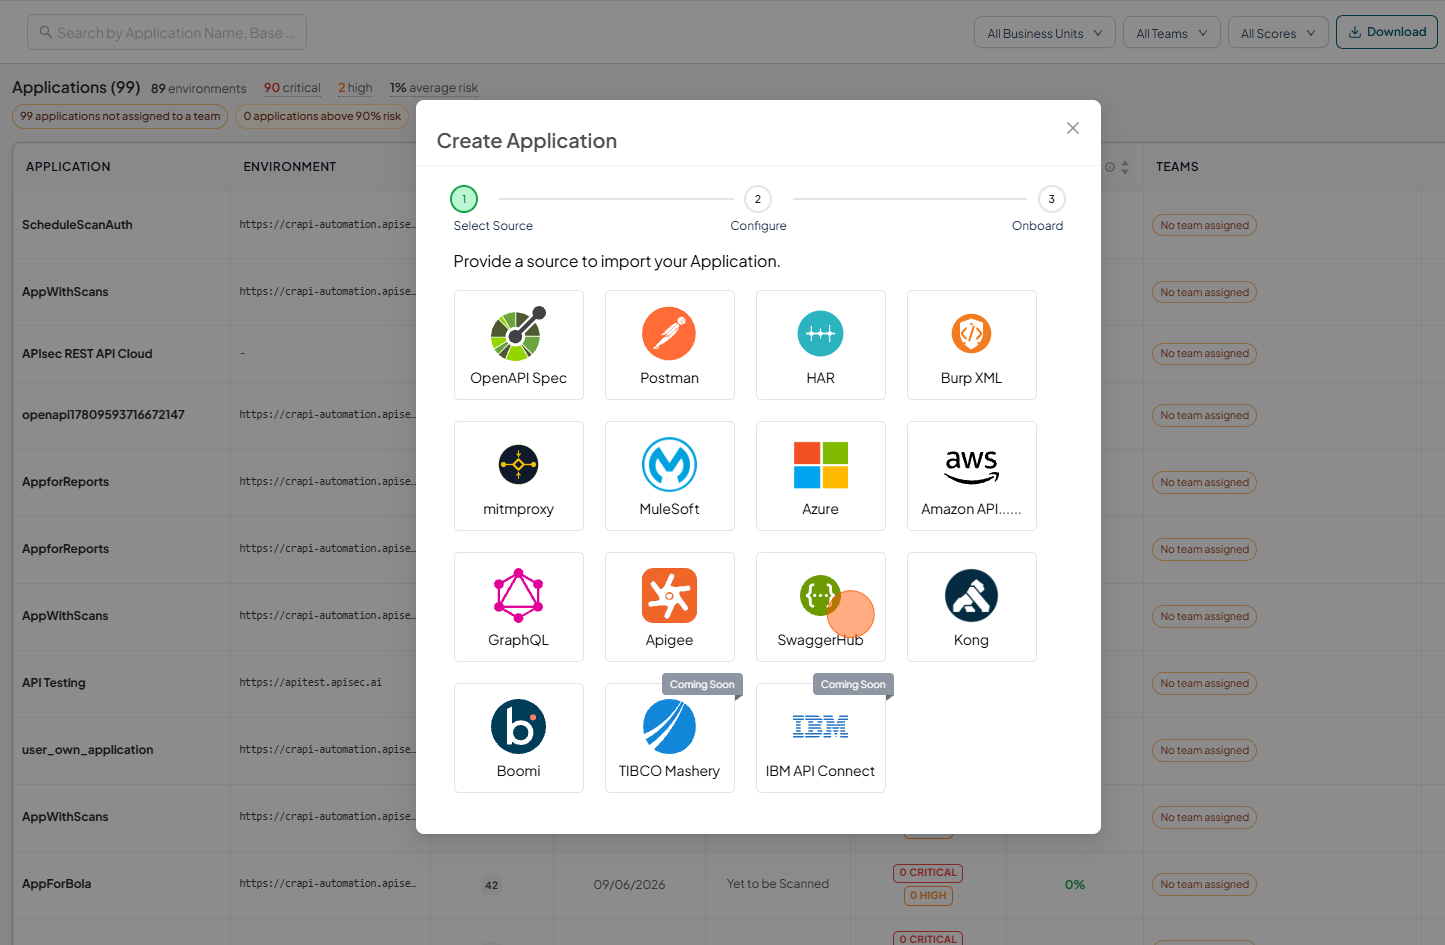Choose the Postman source tile
This screenshot has width=1445, height=945.
click(669, 345)
